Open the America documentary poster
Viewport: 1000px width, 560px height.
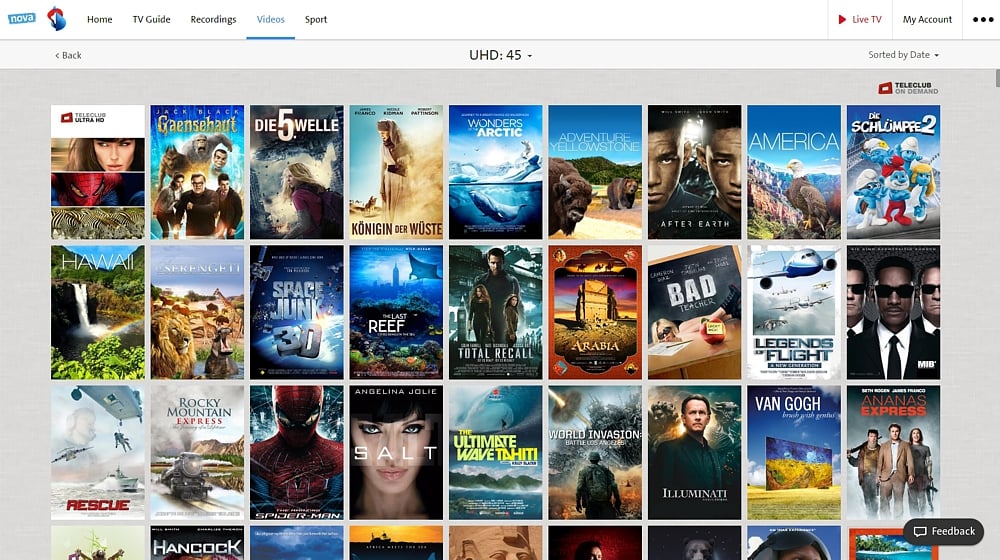[794, 172]
